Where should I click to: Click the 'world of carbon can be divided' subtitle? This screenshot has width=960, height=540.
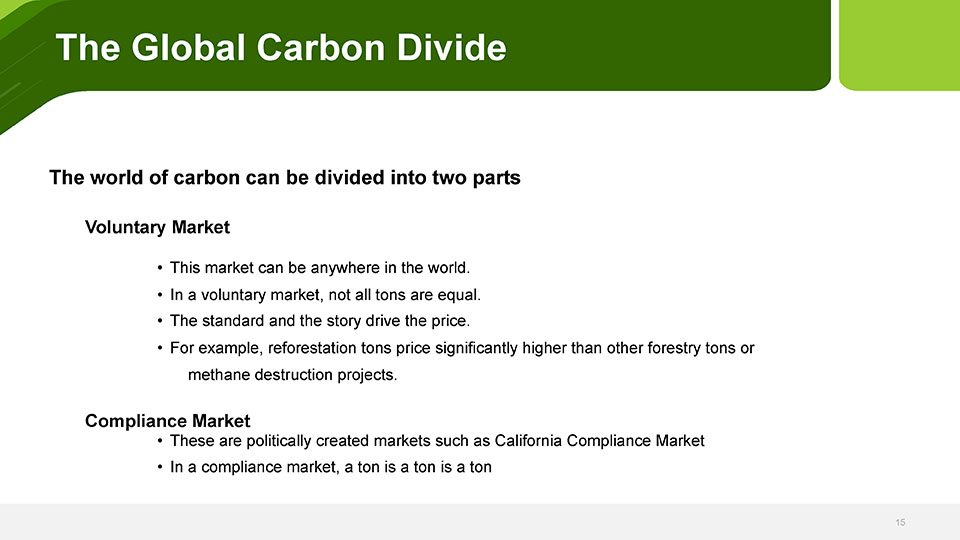click(x=284, y=179)
